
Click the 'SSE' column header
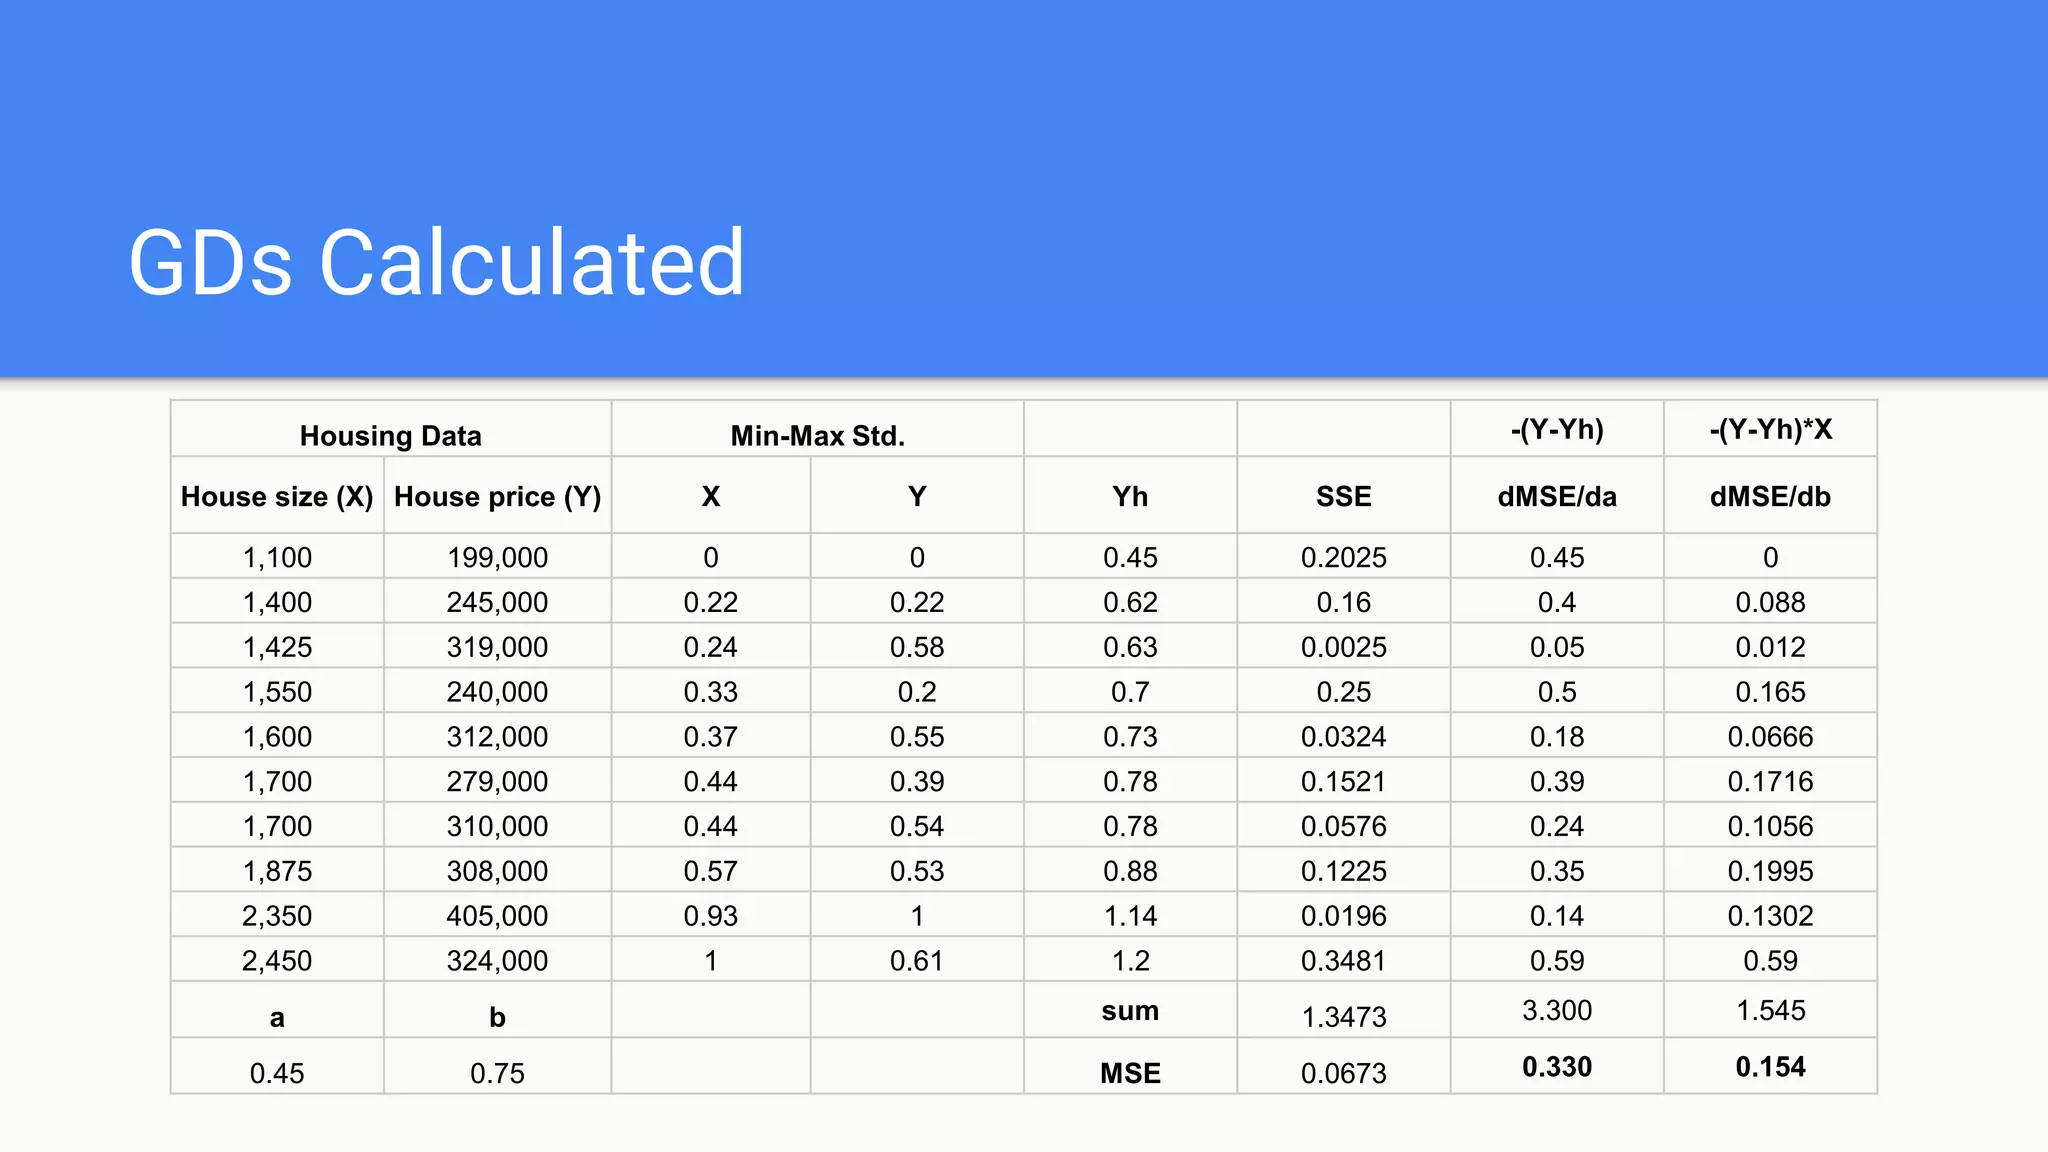tap(1344, 497)
